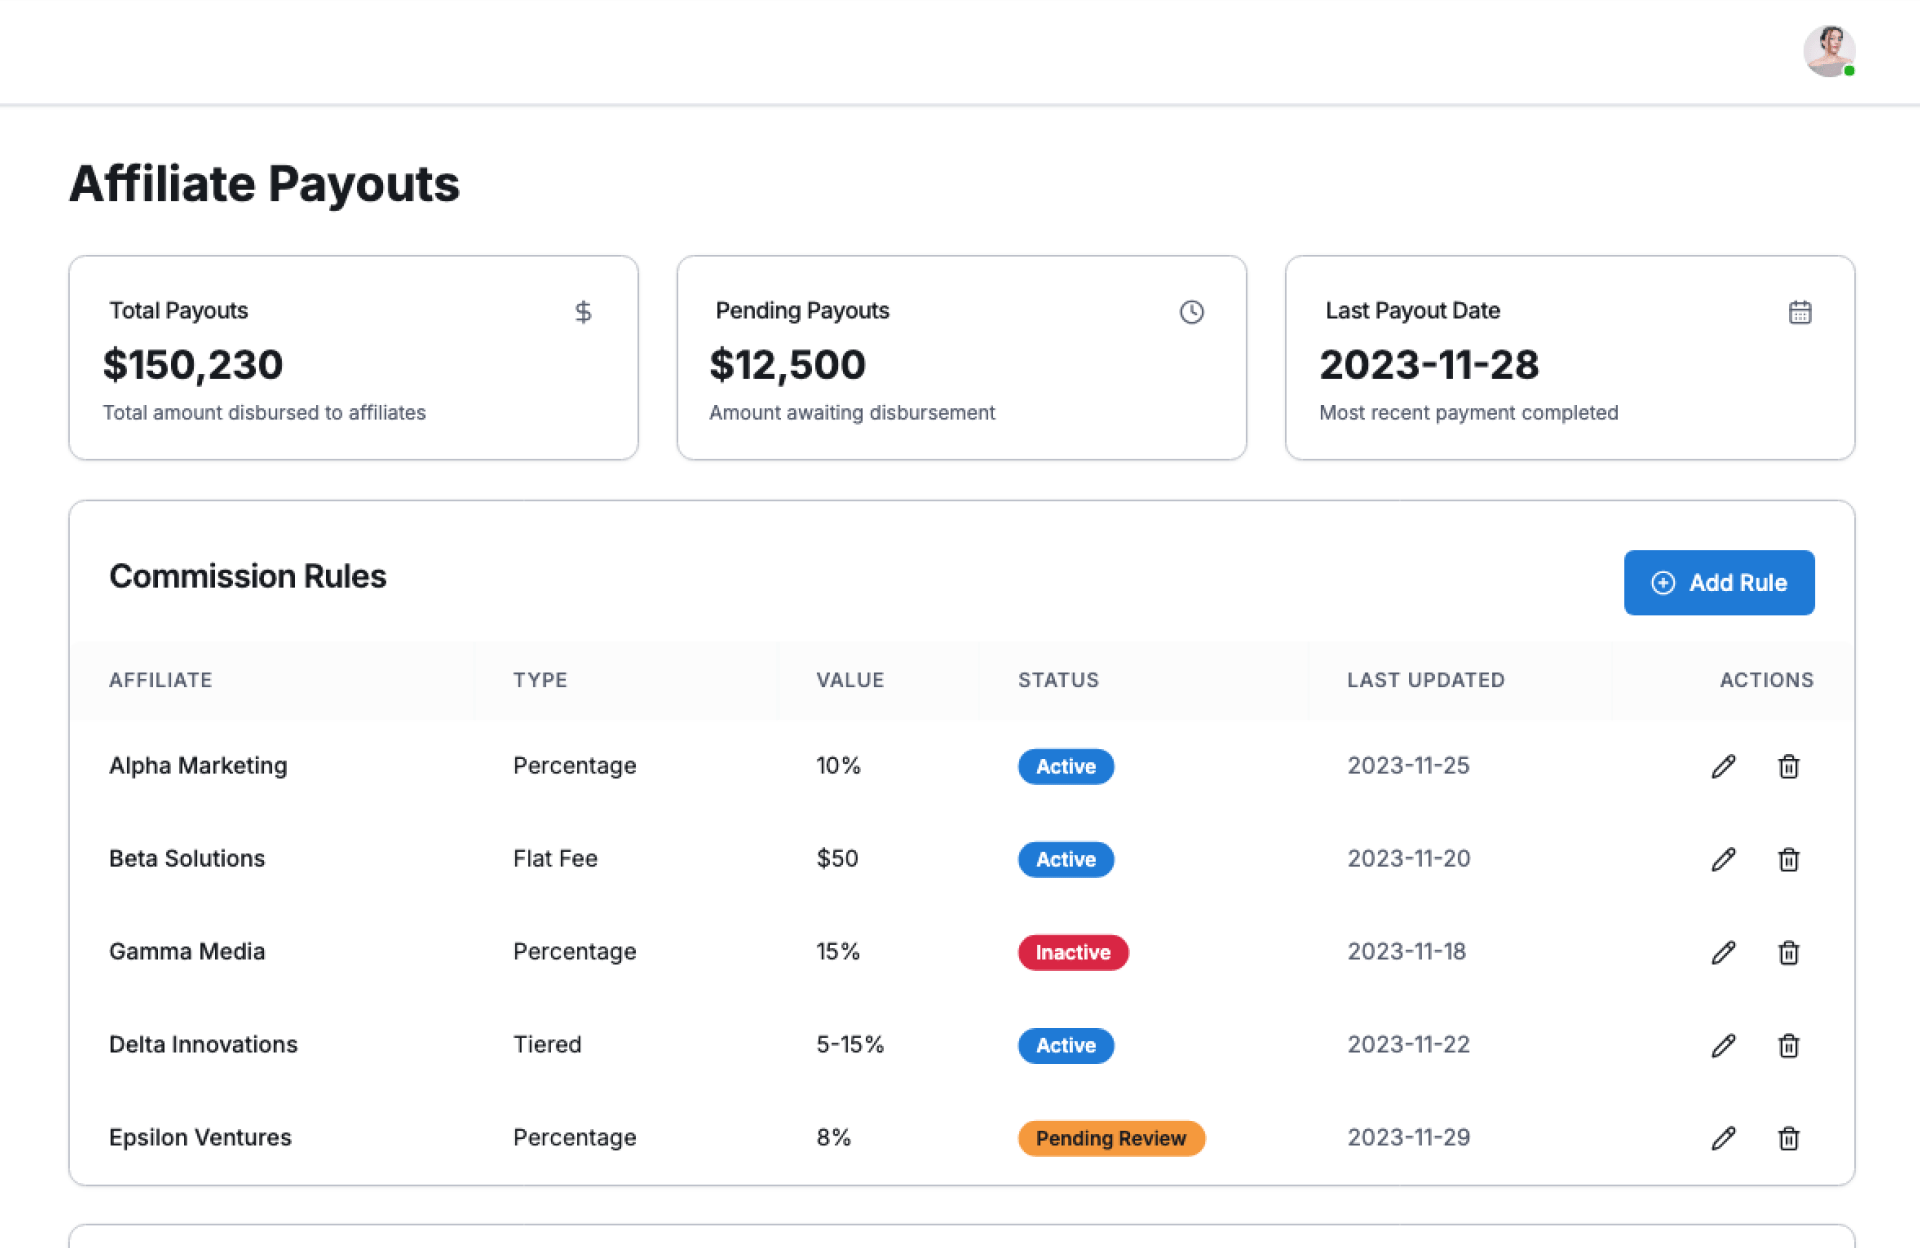Click pencil icon for Gamma Media
Viewport: 1920px width, 1248px height.
(x=1723, y=952)
